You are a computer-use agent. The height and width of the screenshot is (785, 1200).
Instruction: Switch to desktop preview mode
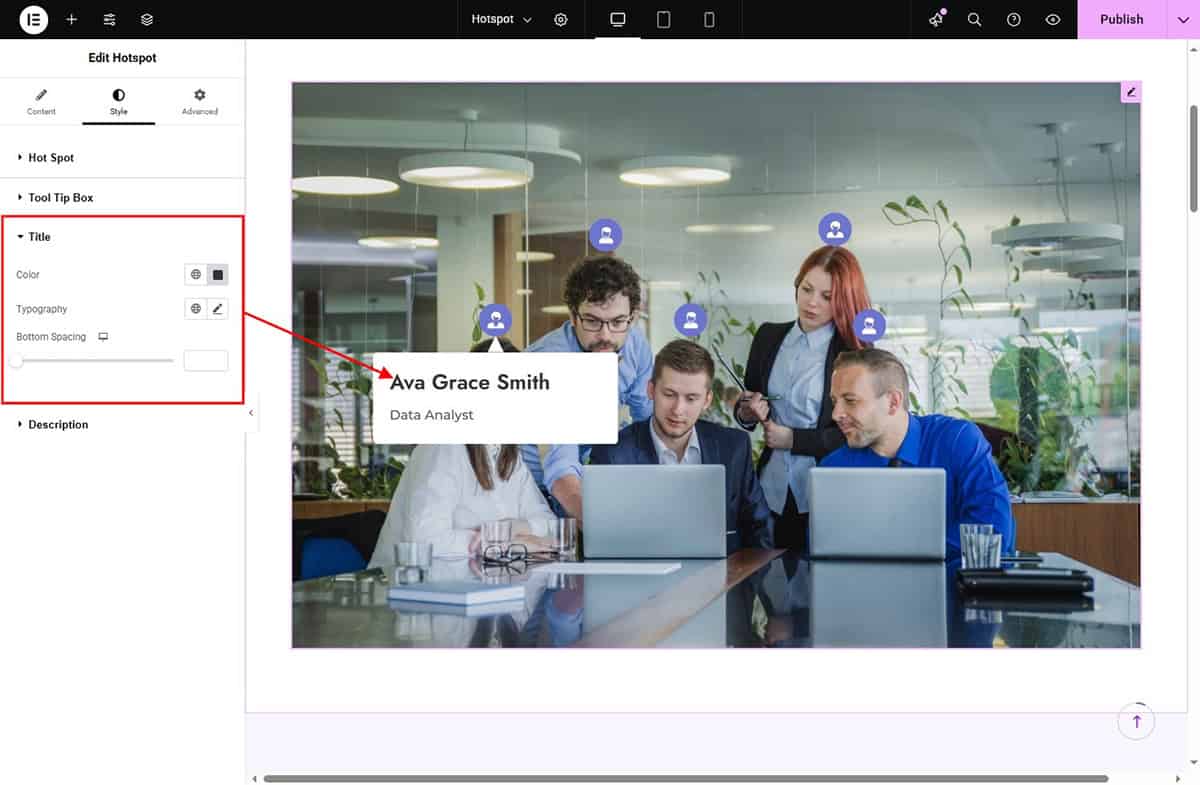(x=618, y=19)
